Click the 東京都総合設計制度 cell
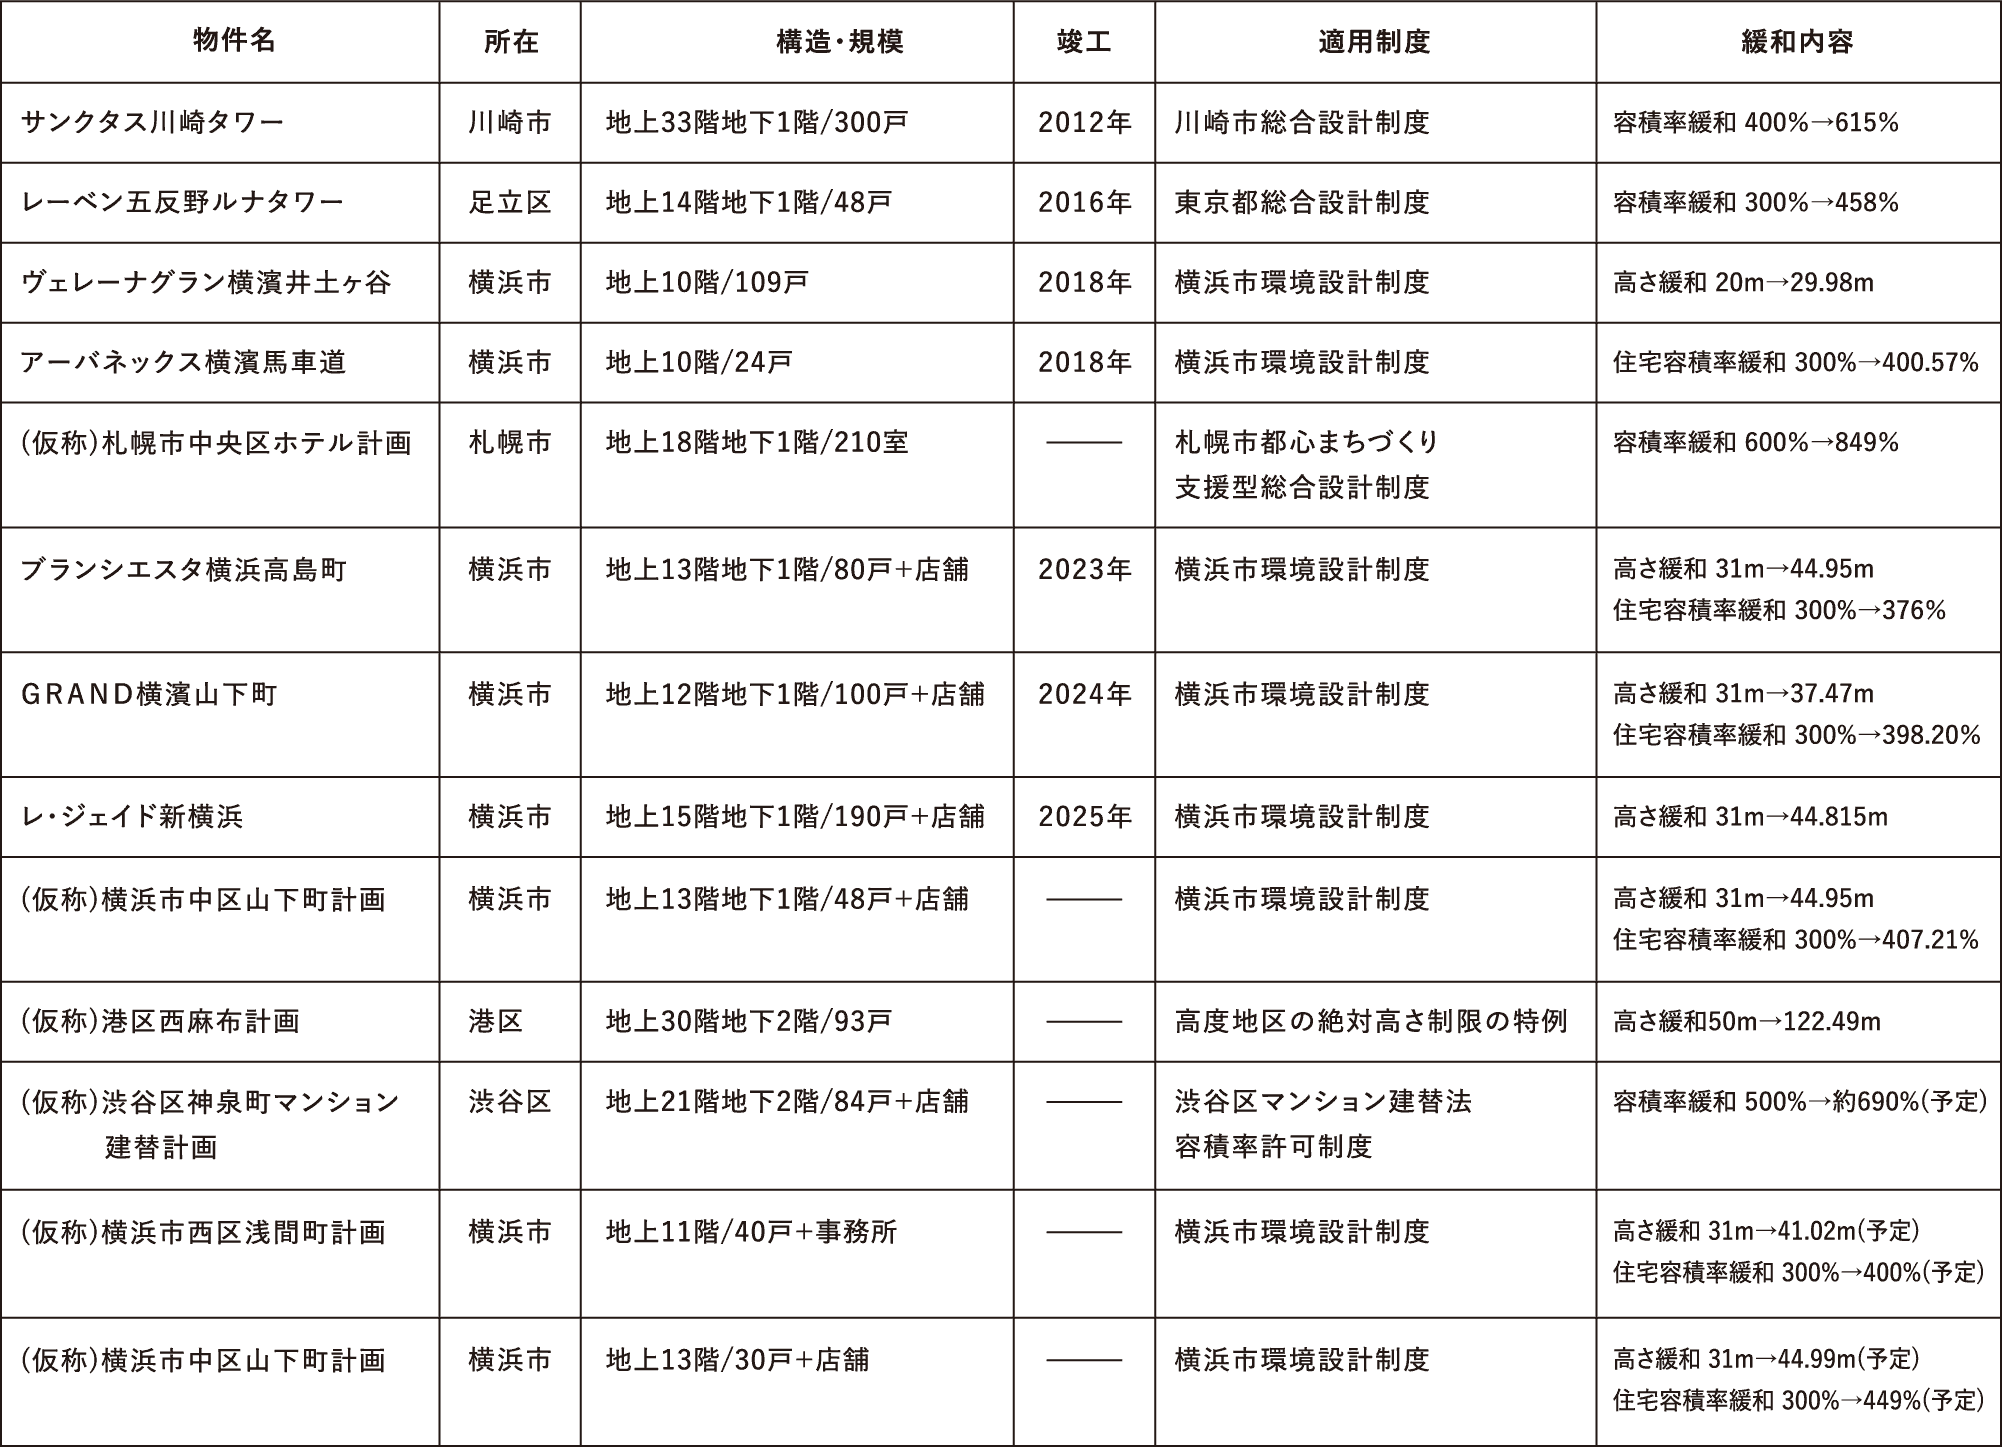 1301,203
